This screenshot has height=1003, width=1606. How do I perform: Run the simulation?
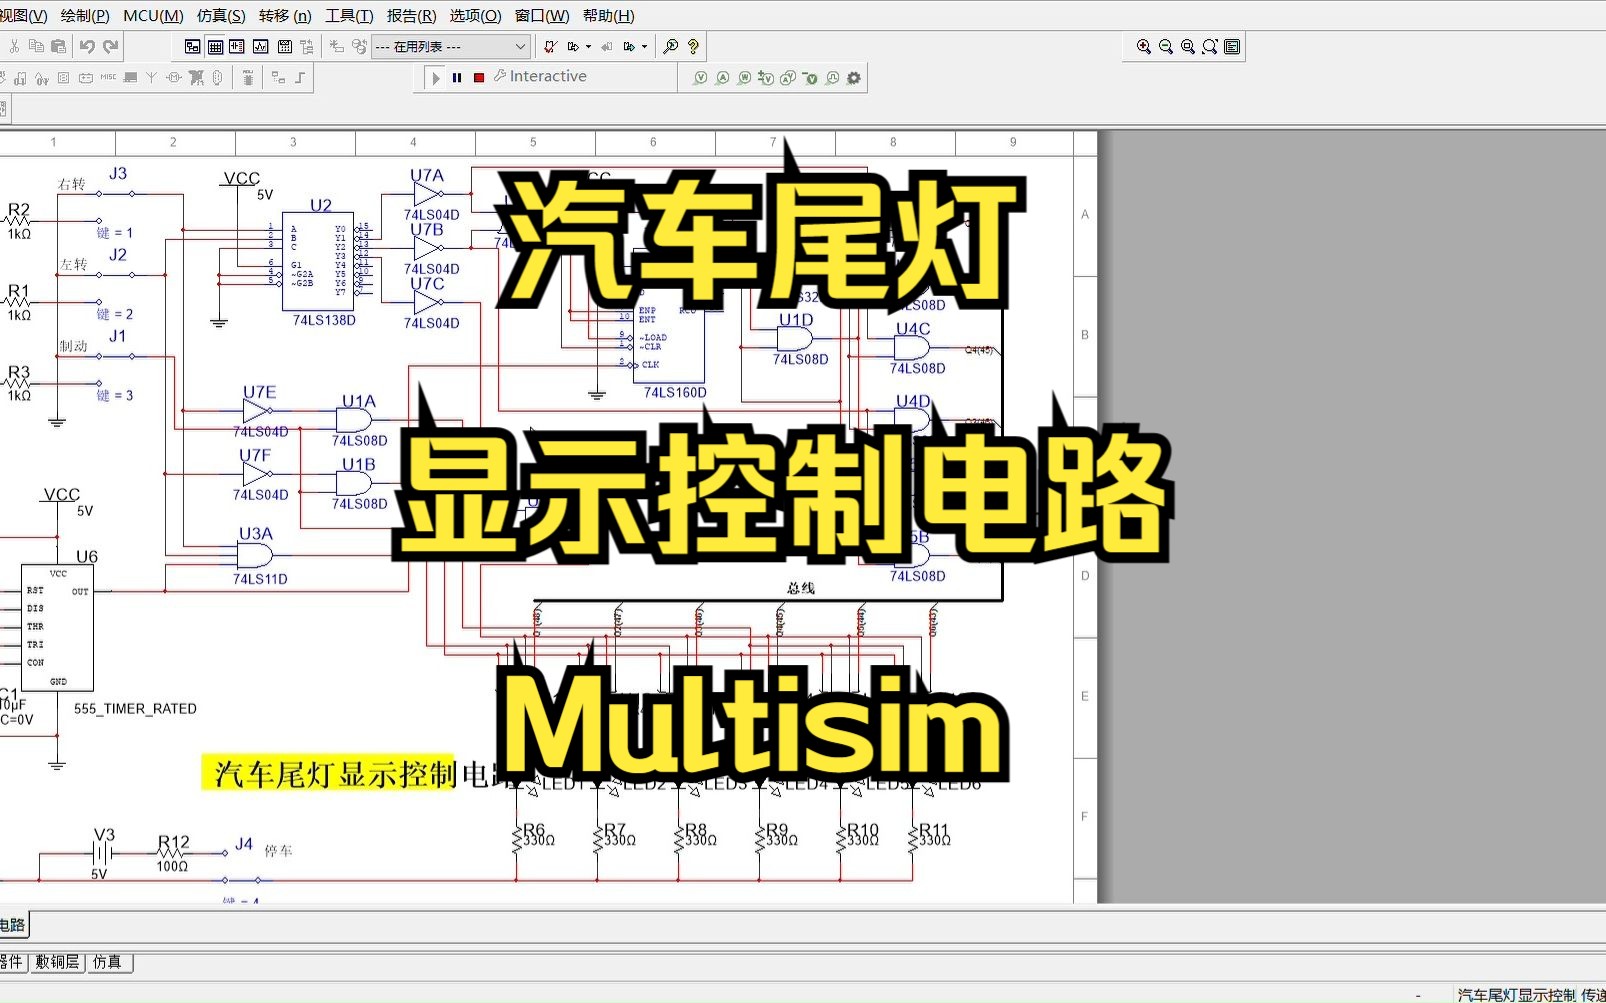coord(436,78)
